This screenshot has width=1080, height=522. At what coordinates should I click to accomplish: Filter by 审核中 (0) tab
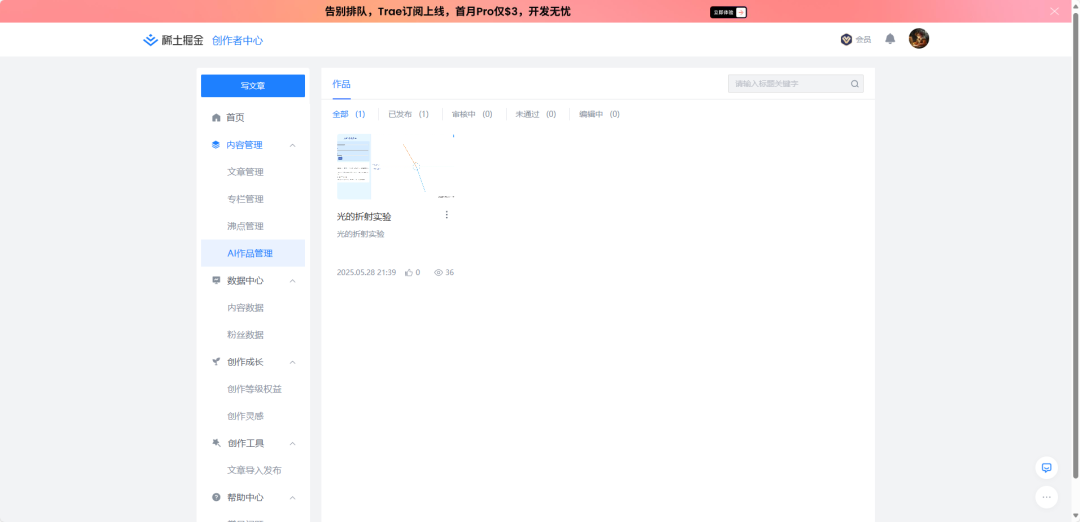[x=472, y=114]
